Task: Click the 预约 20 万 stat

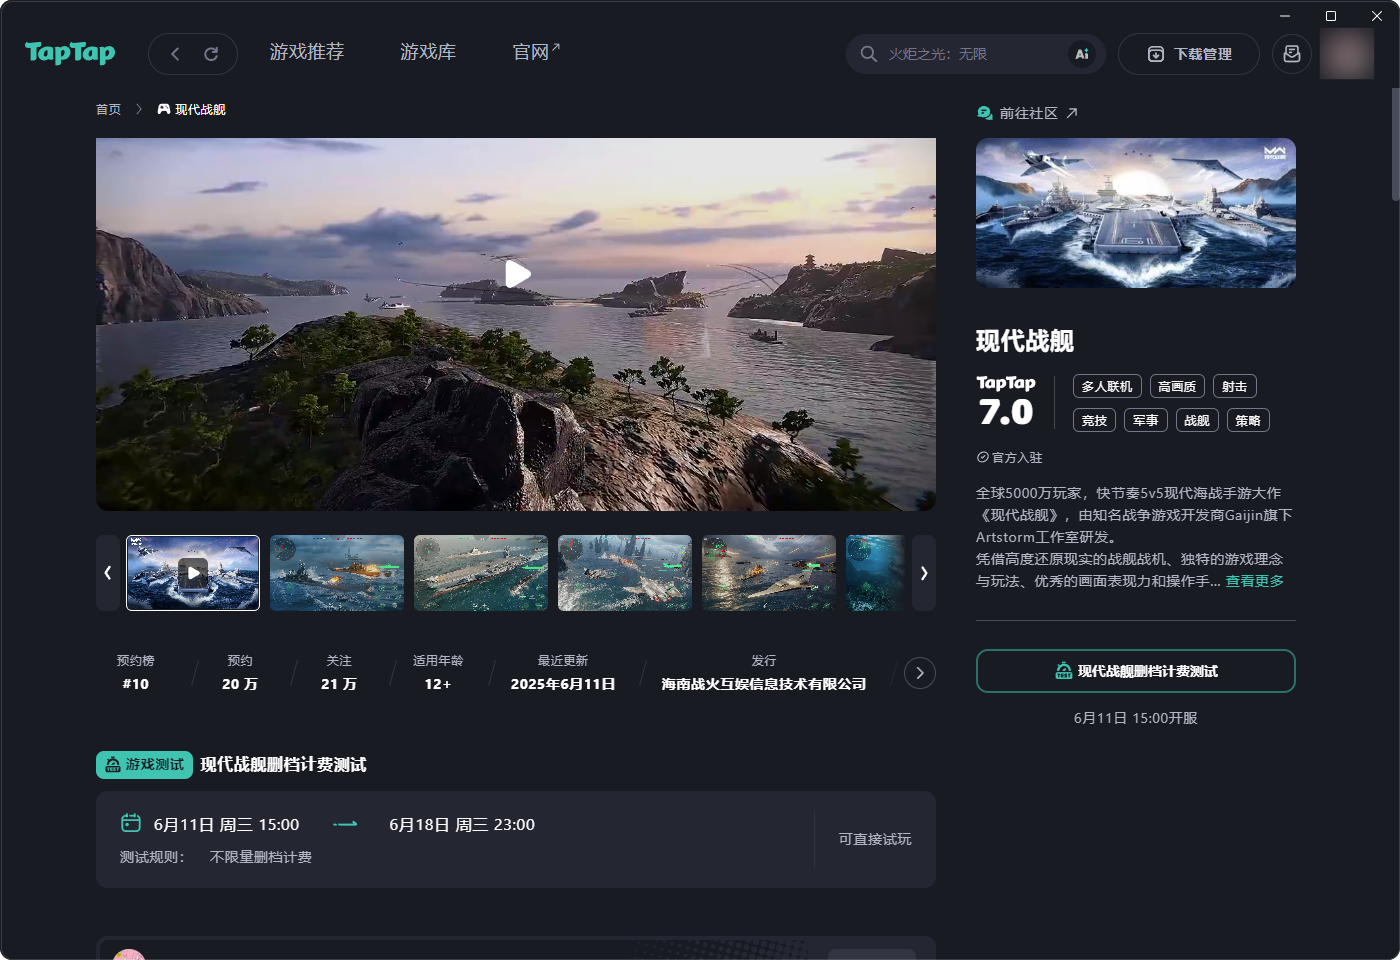Action: click(240, 673)
